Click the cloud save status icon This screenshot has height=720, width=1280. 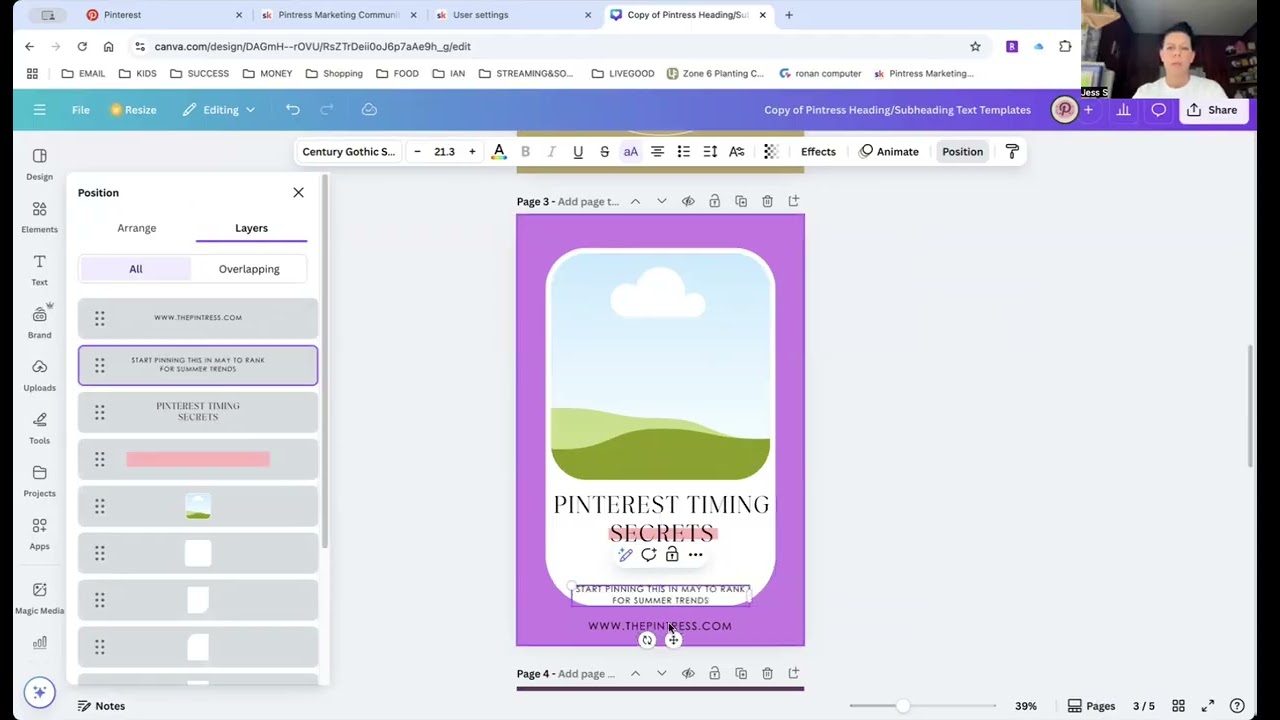(x=369, y=110)
